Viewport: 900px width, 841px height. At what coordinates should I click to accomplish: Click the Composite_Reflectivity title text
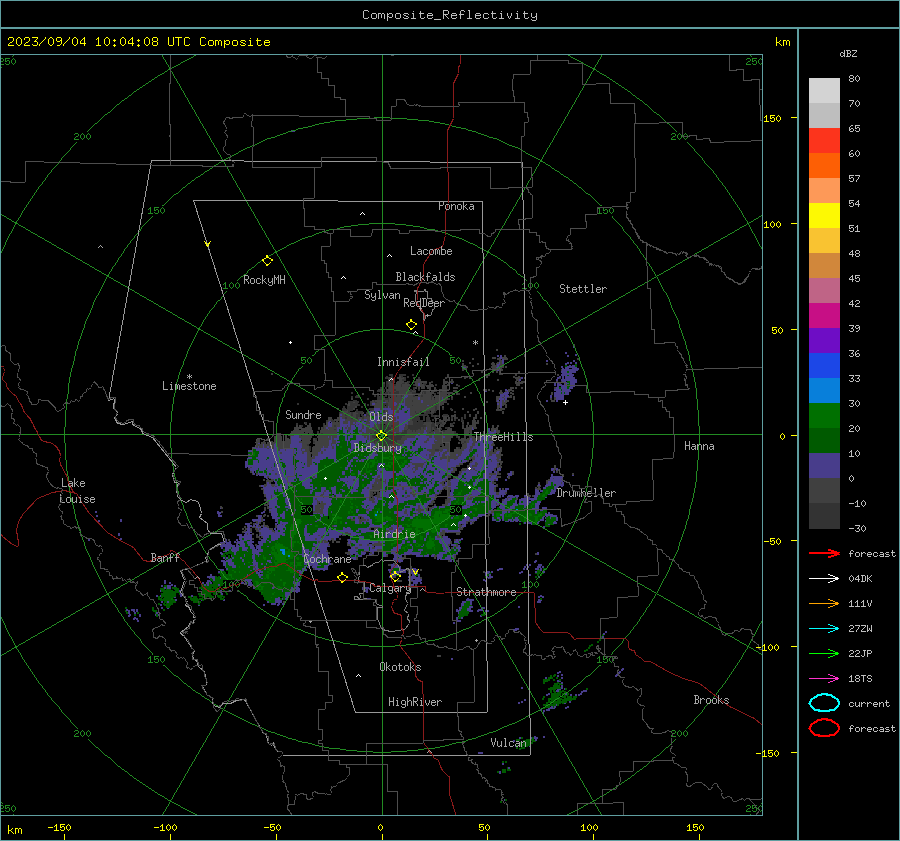tap(449, 15)
